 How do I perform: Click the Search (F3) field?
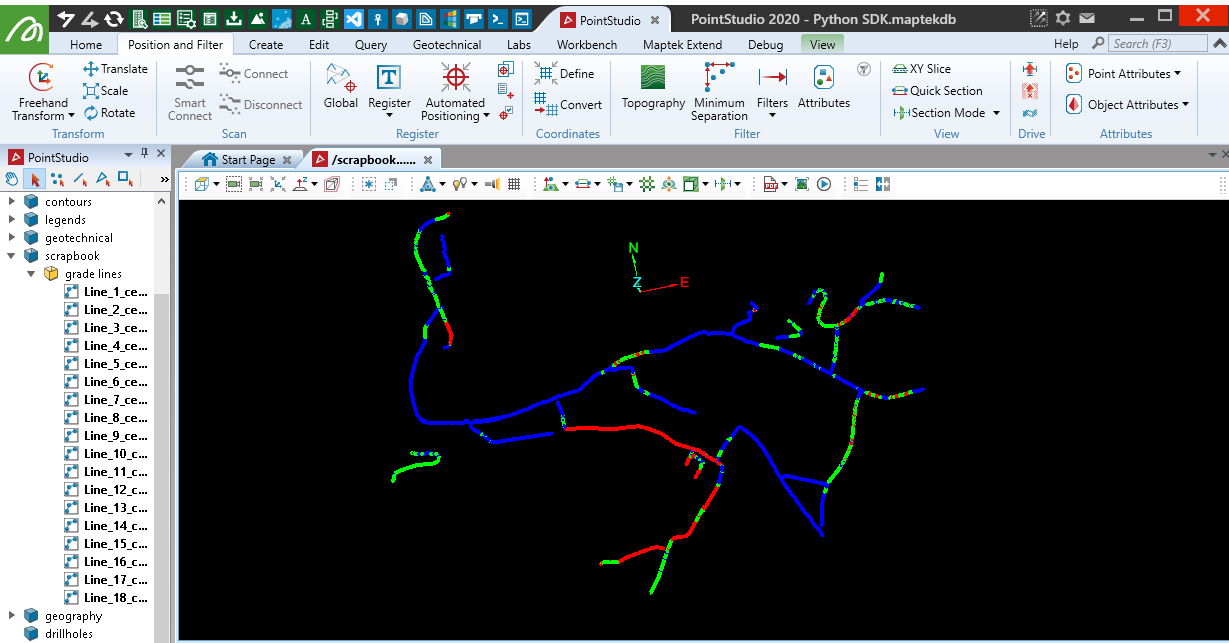(x=1156, y=43)
